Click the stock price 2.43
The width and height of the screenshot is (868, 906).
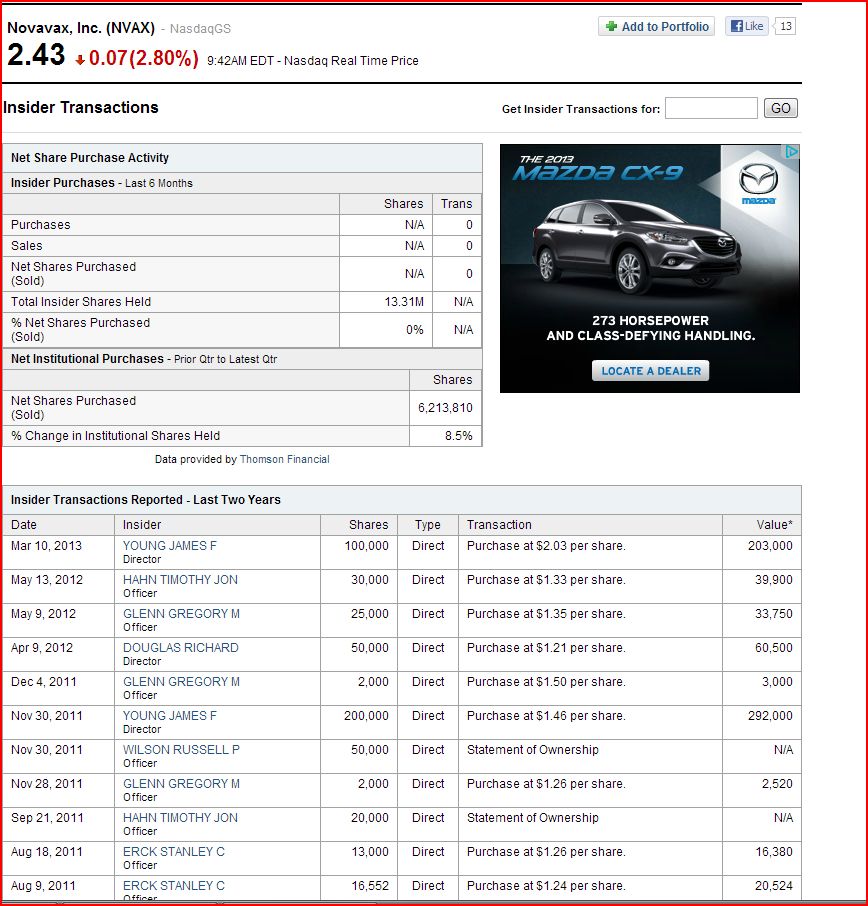[x=36, y=55]
